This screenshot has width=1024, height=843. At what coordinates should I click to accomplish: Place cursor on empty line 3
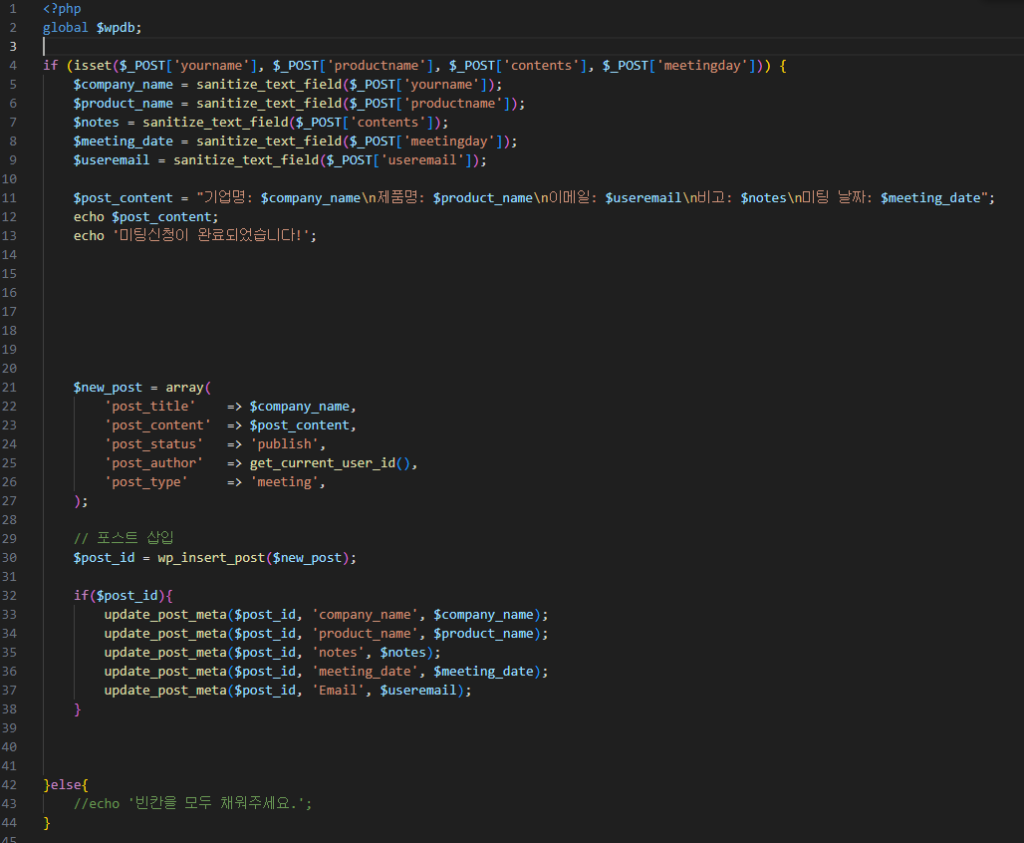[300, 46]
